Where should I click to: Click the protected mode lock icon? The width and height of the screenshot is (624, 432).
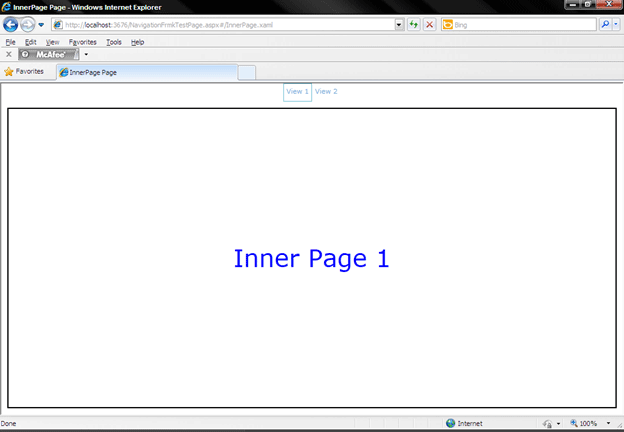tap(548, 424)
